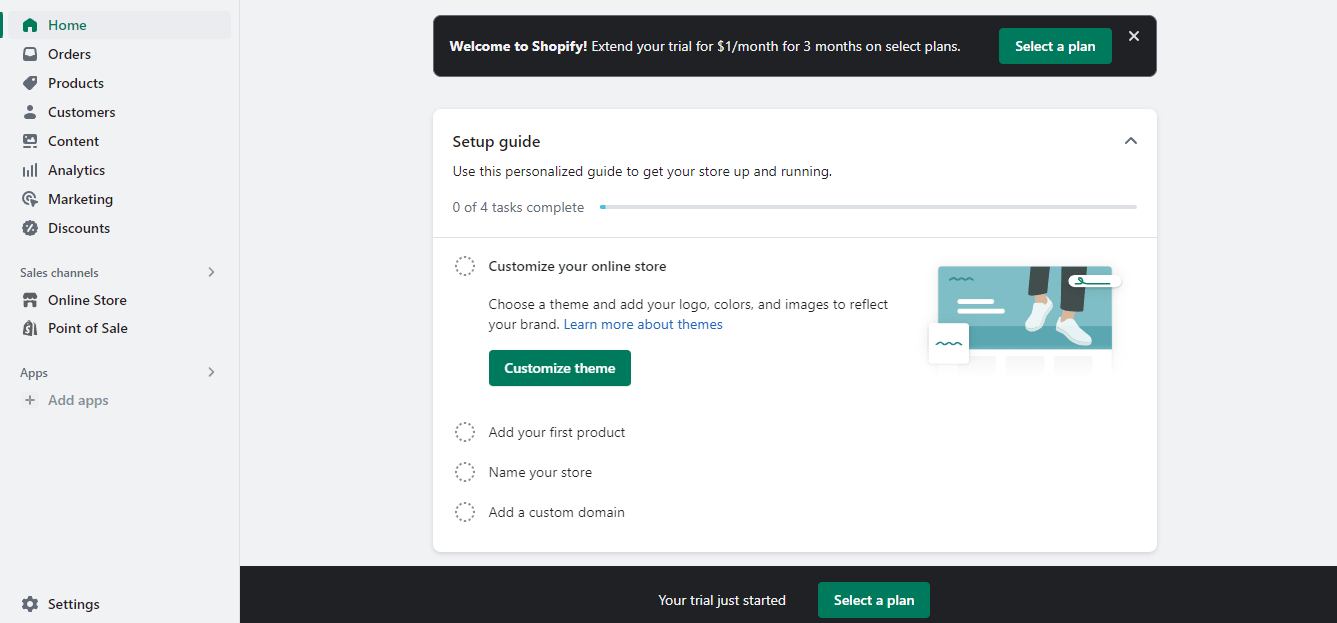Check the 'Name your store' task circle
The image size is (1337, 623).
(x=465, y=472)
